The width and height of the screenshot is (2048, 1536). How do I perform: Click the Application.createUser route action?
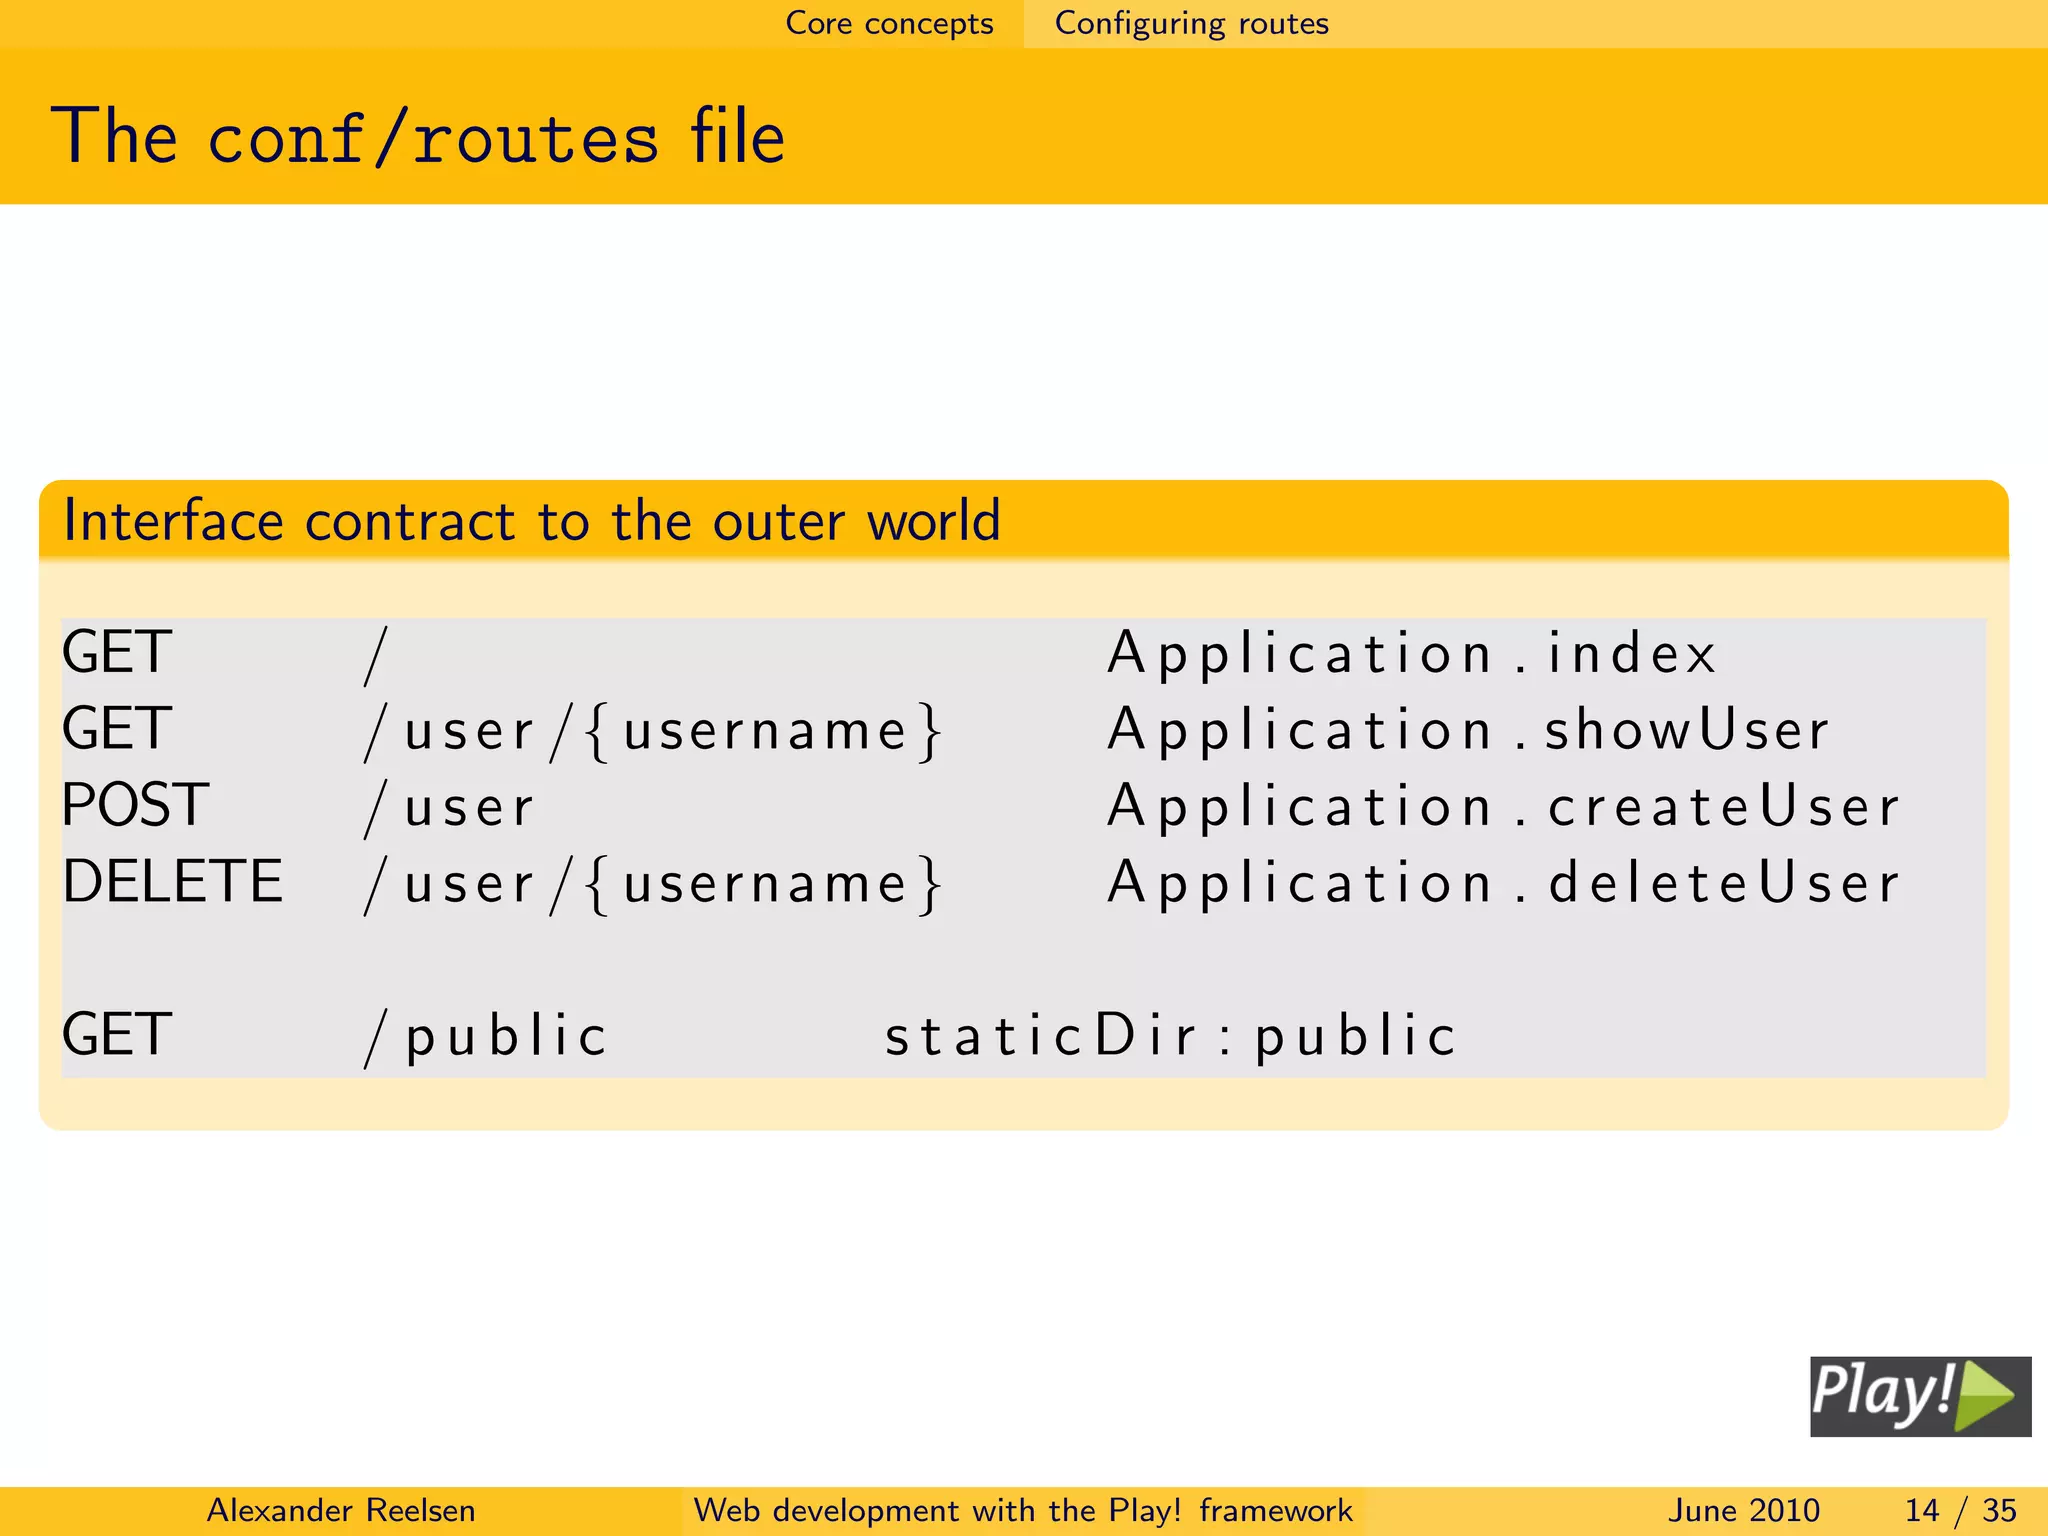pos(1503,806)
